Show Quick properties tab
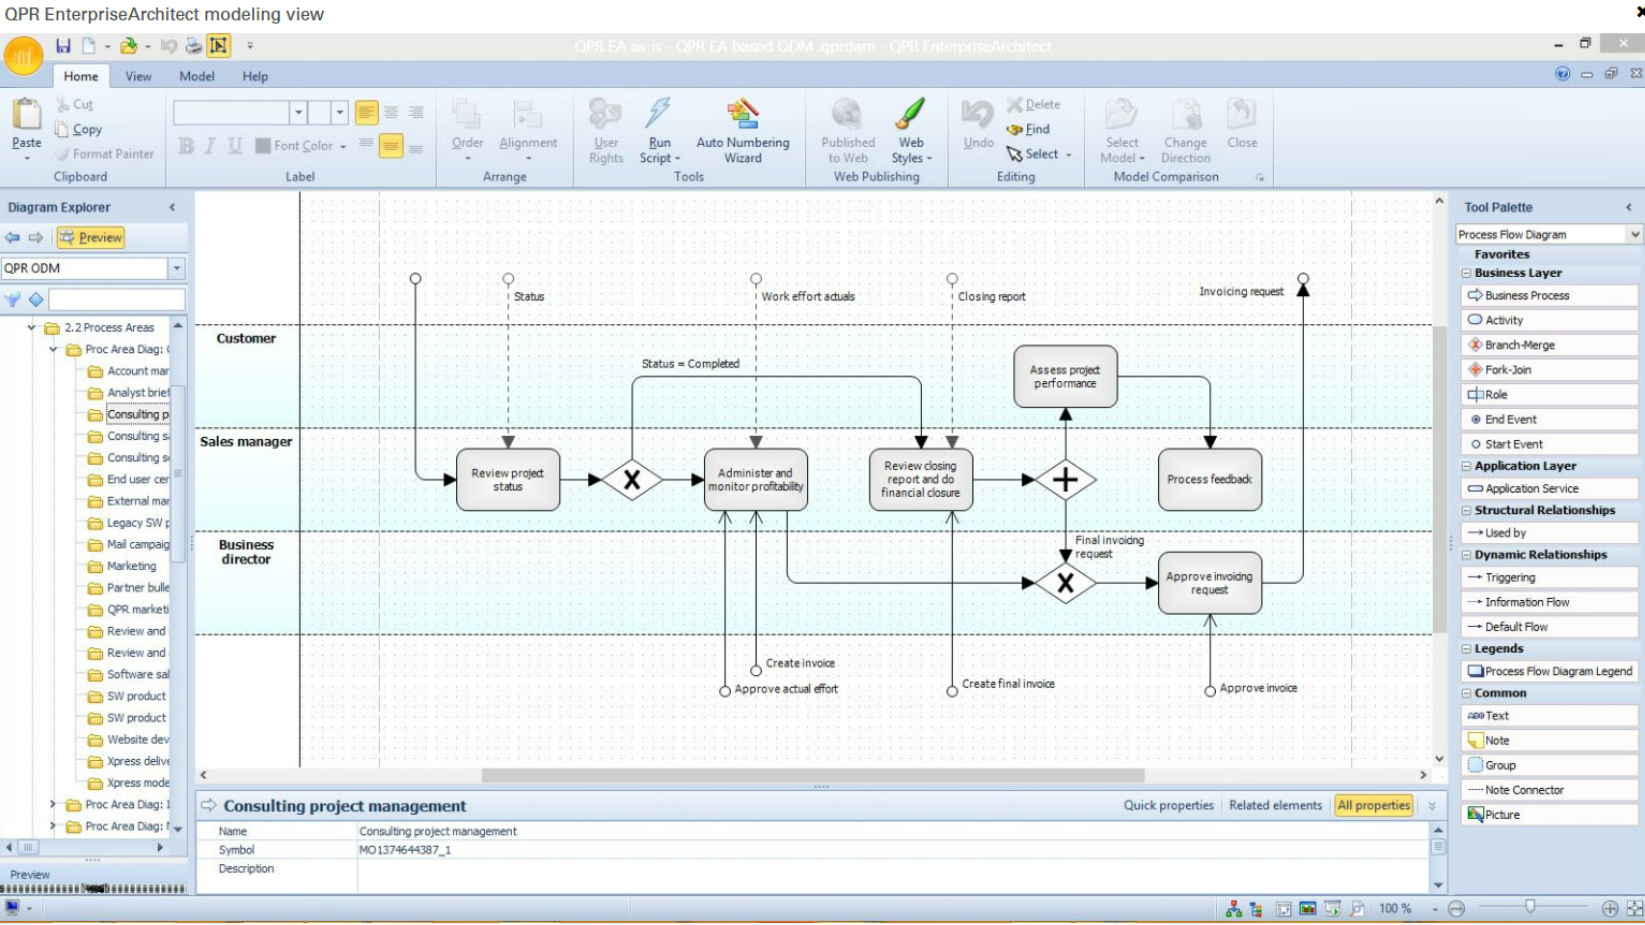1645x925 pixels. (1168, 805)
